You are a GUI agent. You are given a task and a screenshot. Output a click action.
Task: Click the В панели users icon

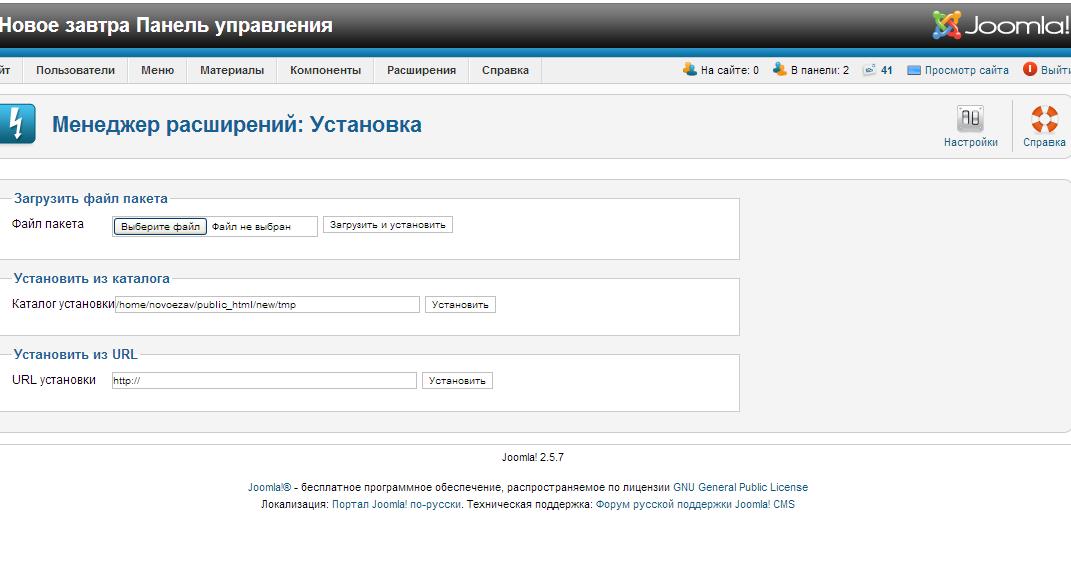[x=780, y=70]
